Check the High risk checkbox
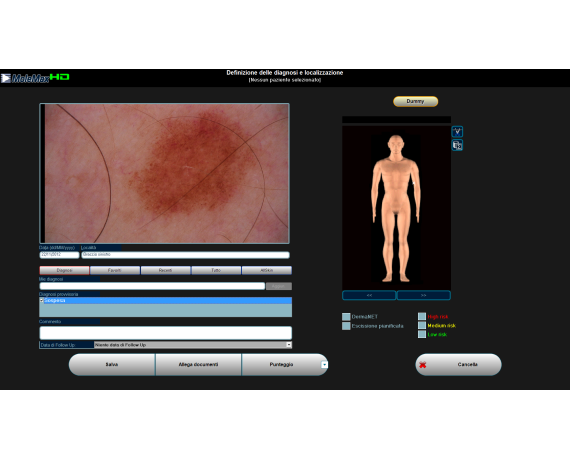This screenshot has height=460, width=570. click(x=422, y=316)
